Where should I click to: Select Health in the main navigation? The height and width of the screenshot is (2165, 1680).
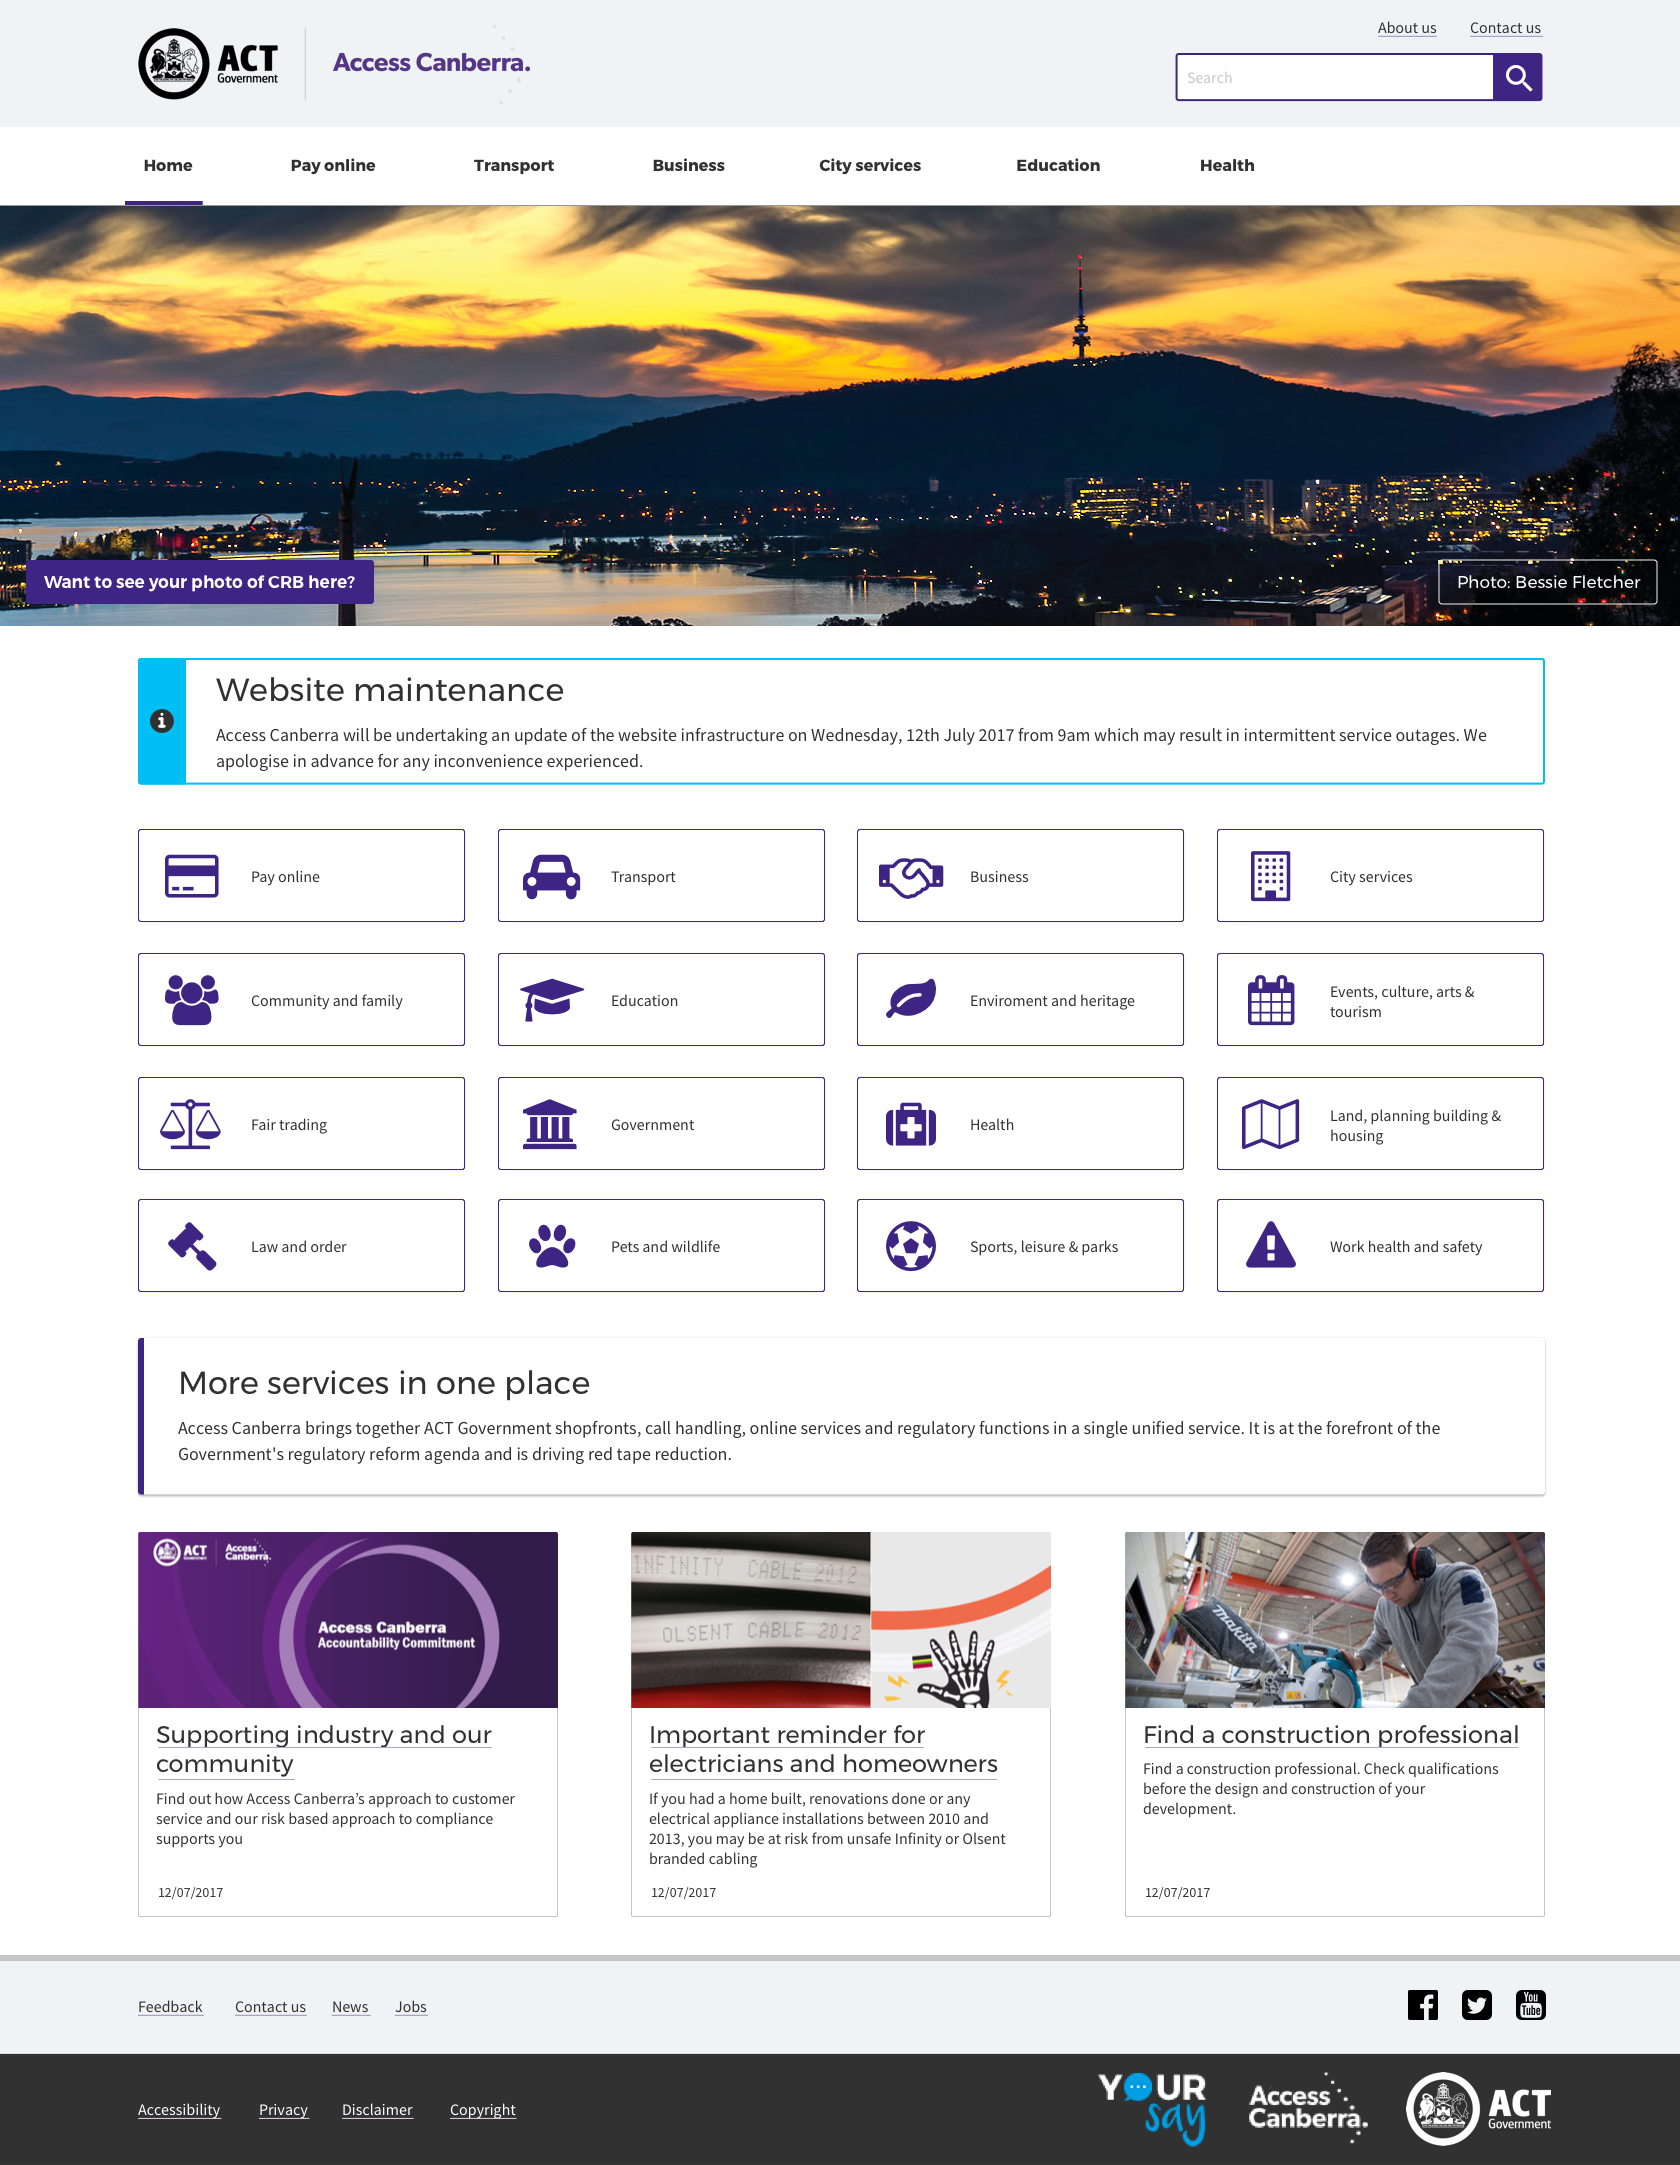point(1227,165)
